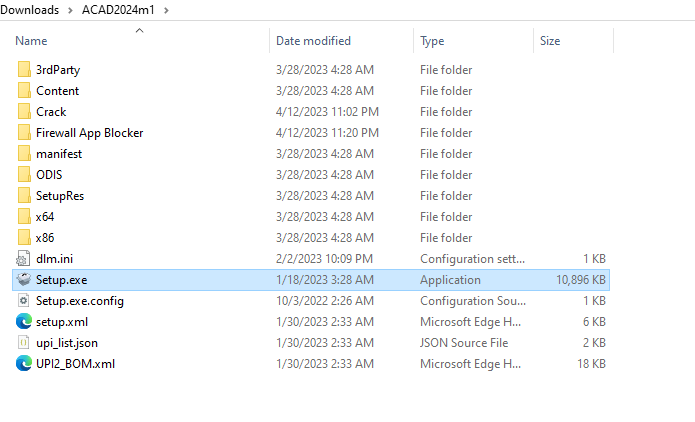Click the dlm.ini settings file icon

click(x=23, y=258)
